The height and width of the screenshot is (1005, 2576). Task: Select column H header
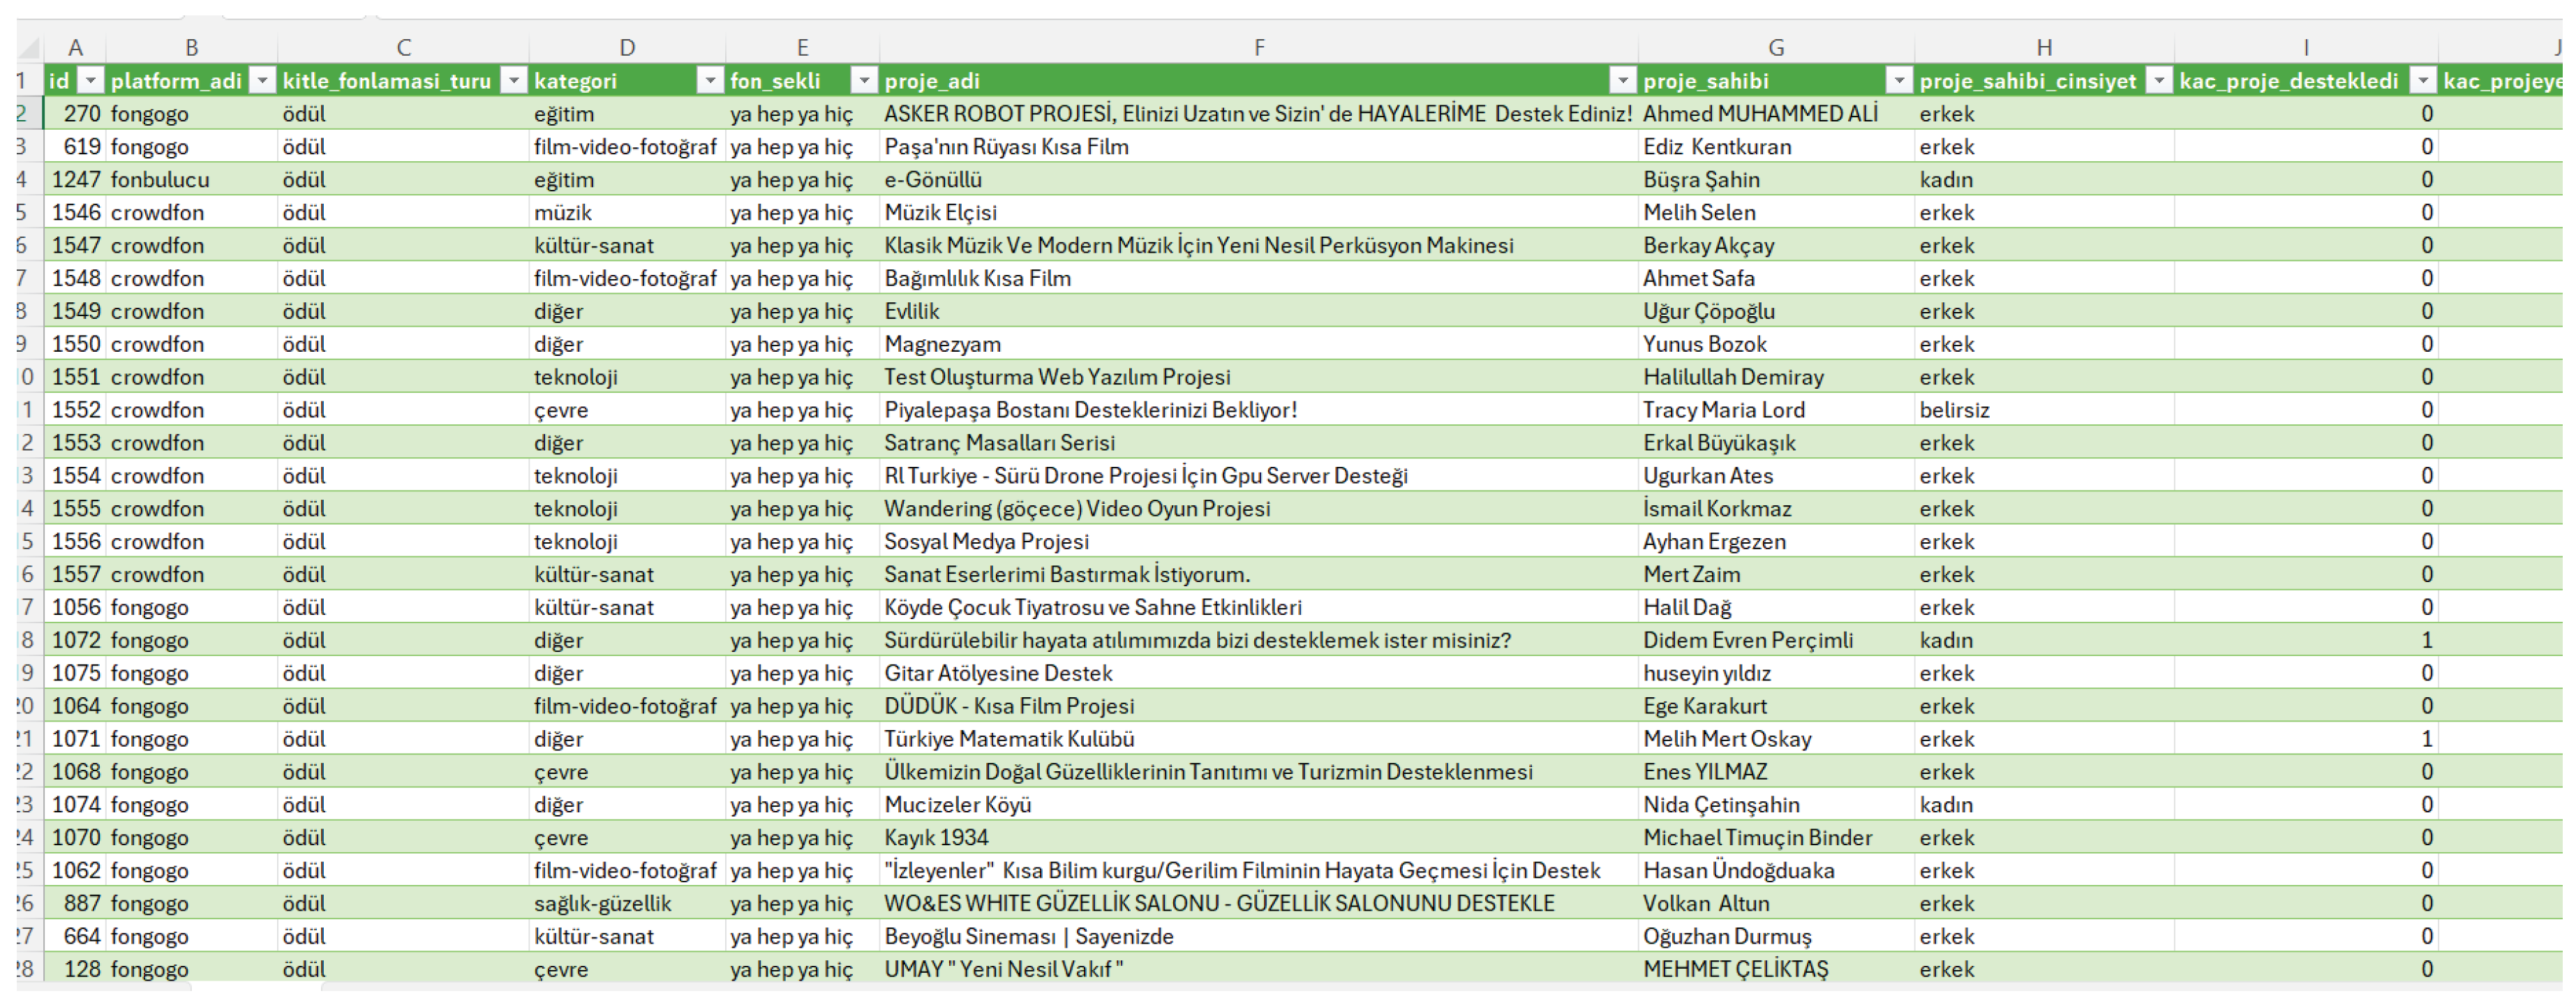[x=2043, y=48]
